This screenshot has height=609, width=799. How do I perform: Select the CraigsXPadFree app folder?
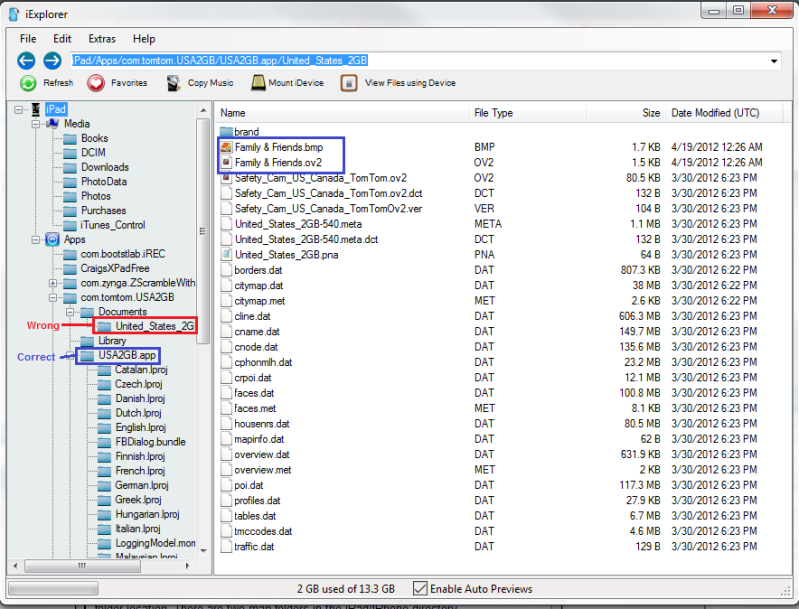coord(115,269)
